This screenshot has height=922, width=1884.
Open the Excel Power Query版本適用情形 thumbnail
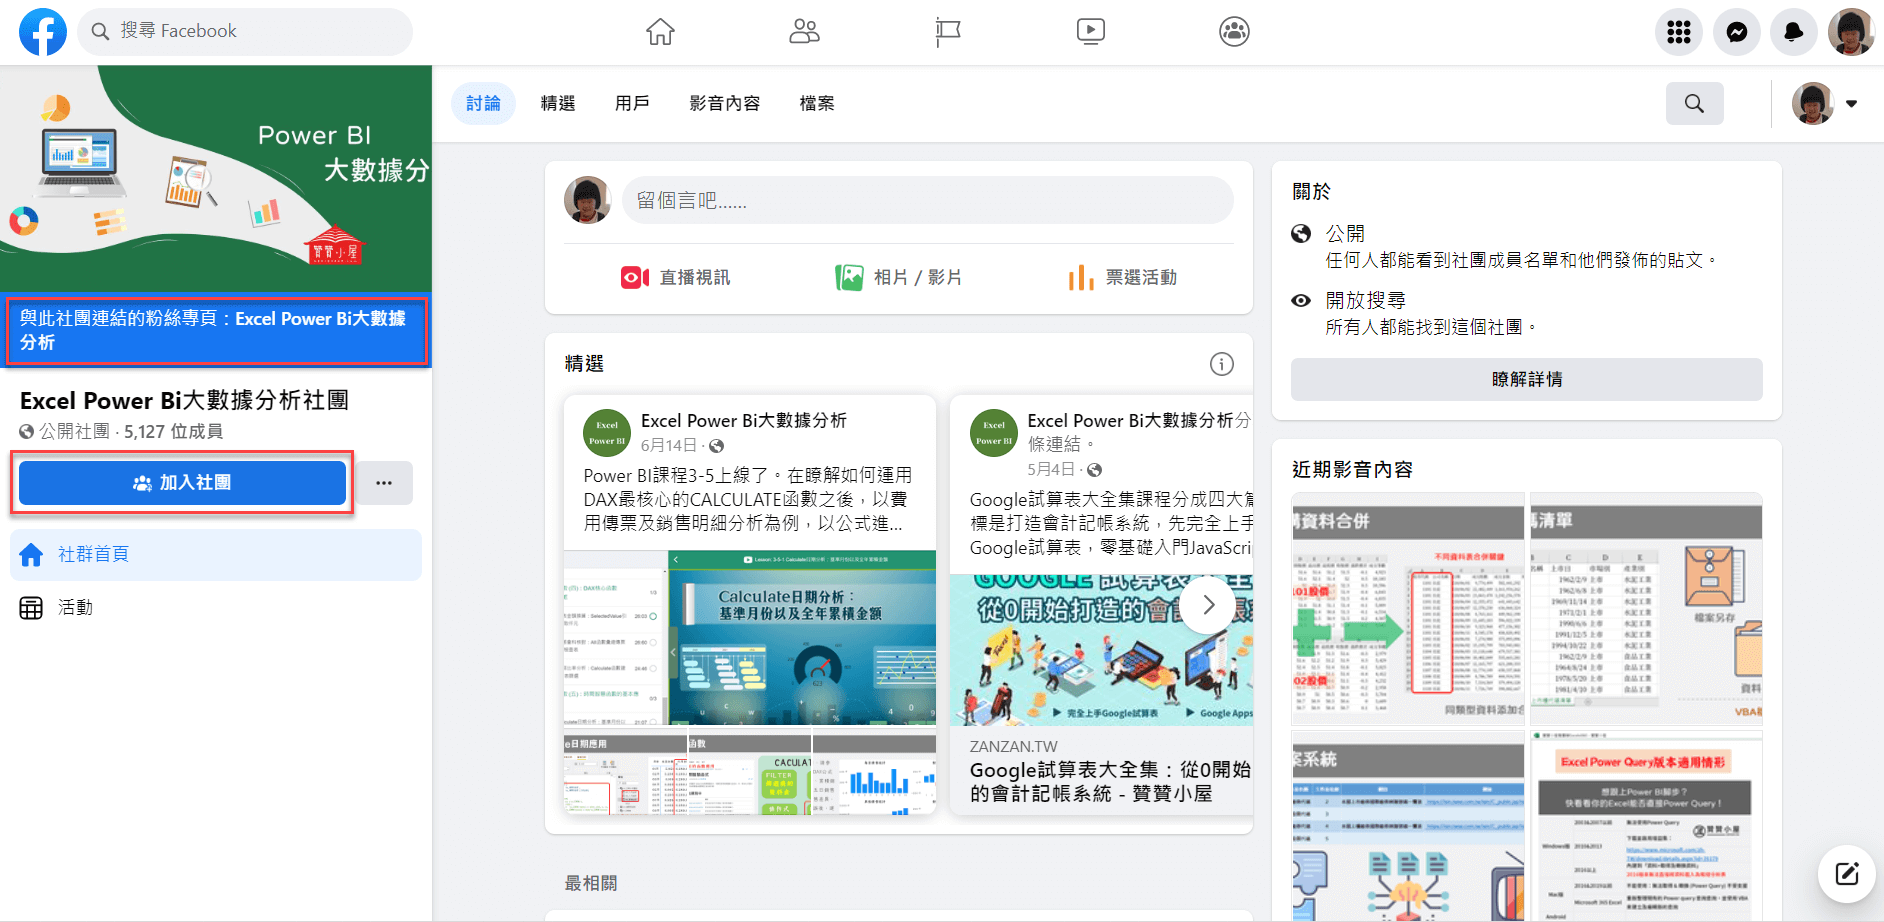point(1646,826)
